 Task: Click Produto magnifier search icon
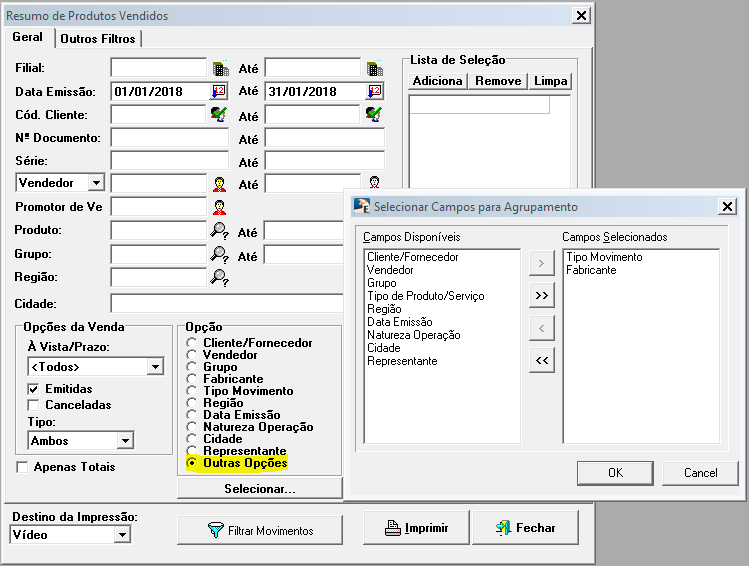coord(219,231)
